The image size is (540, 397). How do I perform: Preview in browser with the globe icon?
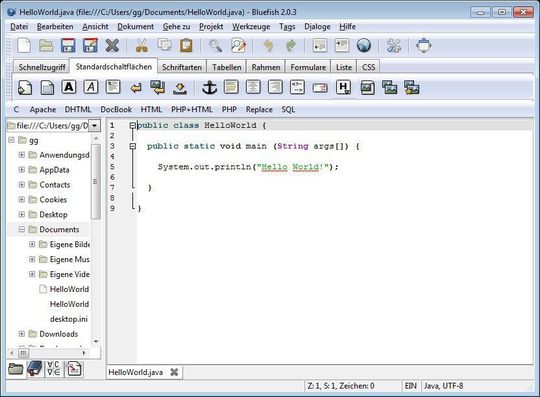364,45
